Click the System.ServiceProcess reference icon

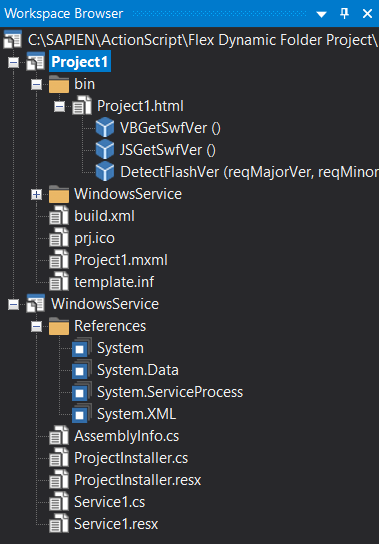[x=82, y=392]
